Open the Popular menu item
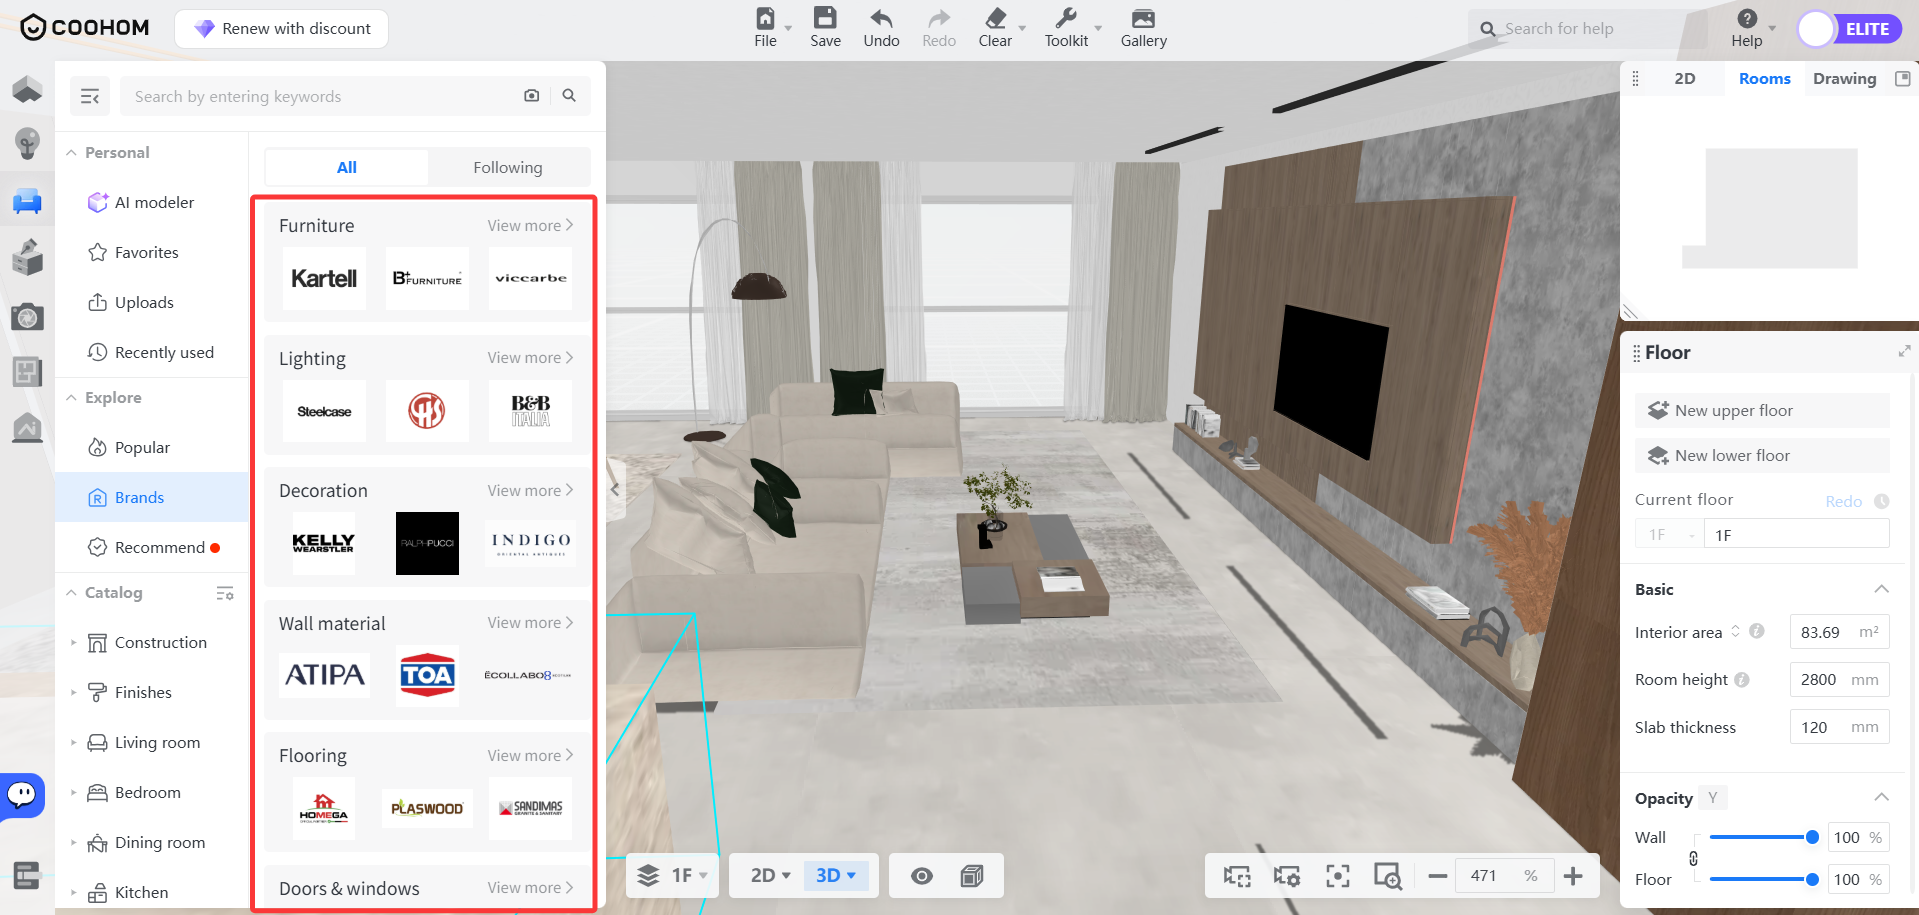 click(x=152, y=448)
